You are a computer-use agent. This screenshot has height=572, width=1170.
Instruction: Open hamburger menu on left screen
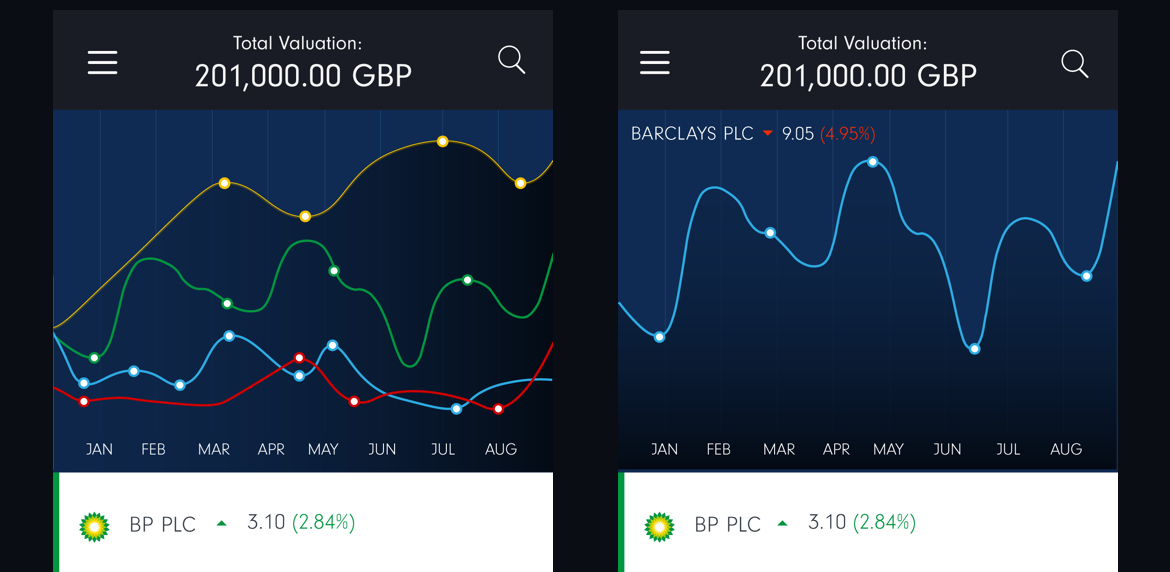[102, 63]
